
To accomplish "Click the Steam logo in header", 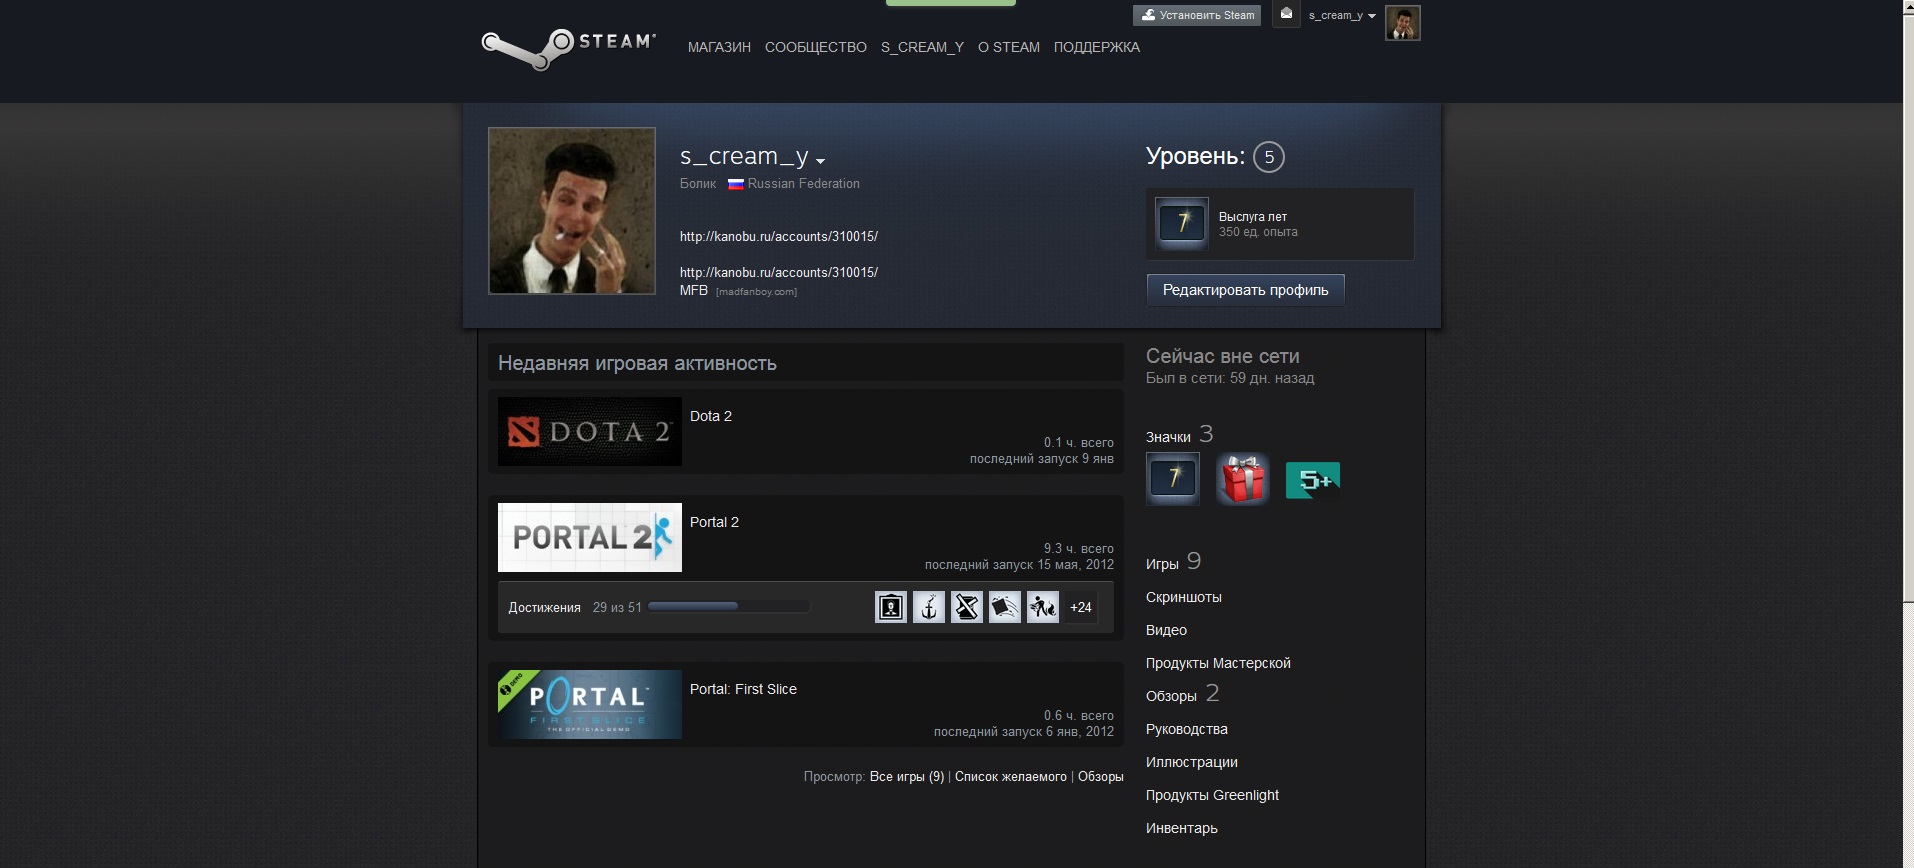I will click(x=568, y=46).
